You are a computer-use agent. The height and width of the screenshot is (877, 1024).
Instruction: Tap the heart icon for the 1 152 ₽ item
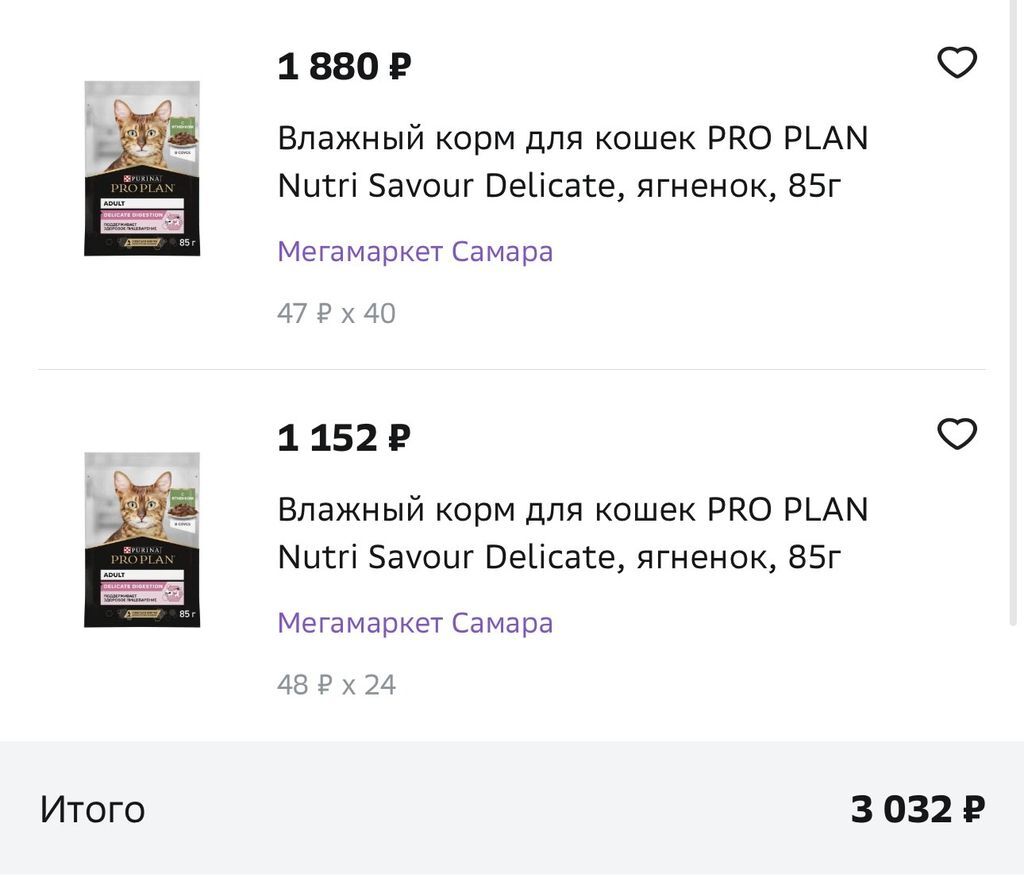[956, 434]
